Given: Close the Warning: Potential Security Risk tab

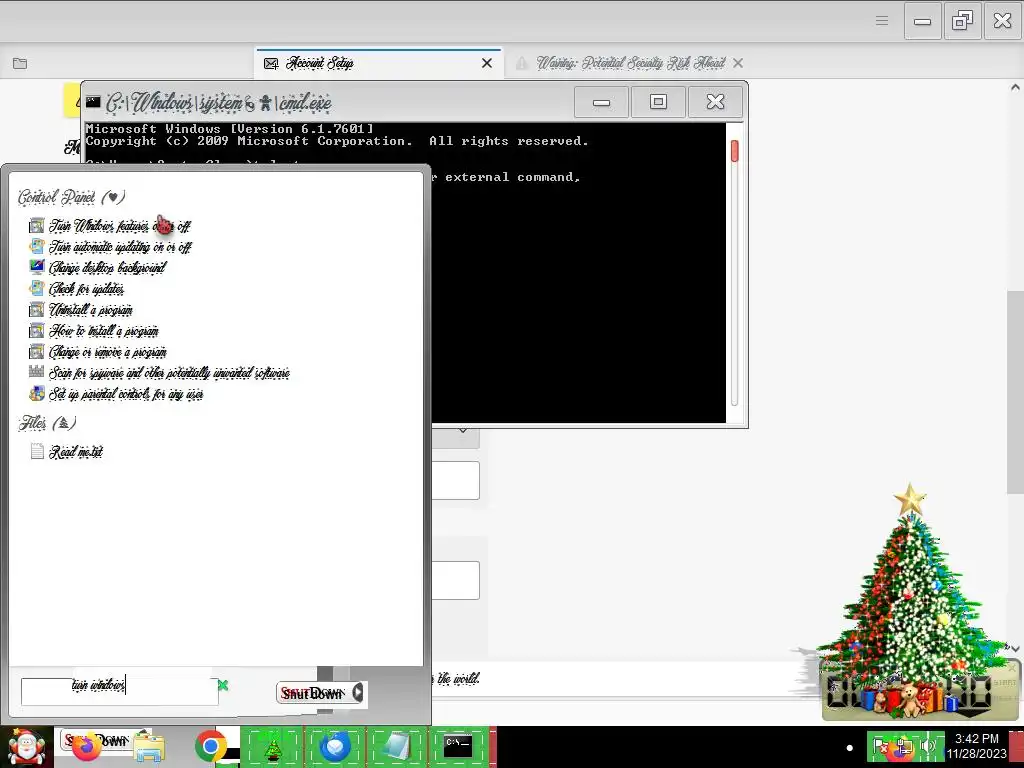Looking at the screenshot, I should coord(738,63).
